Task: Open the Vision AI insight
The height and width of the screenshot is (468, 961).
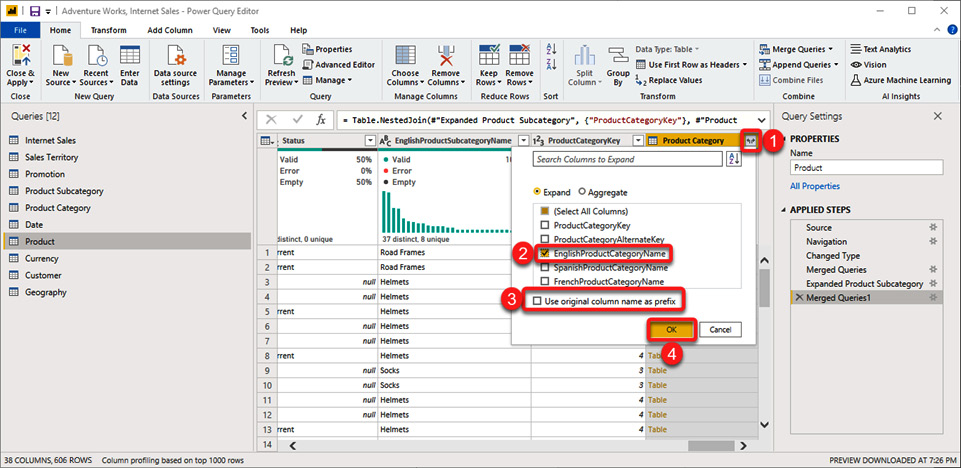Action: click(x=868, y=64)
